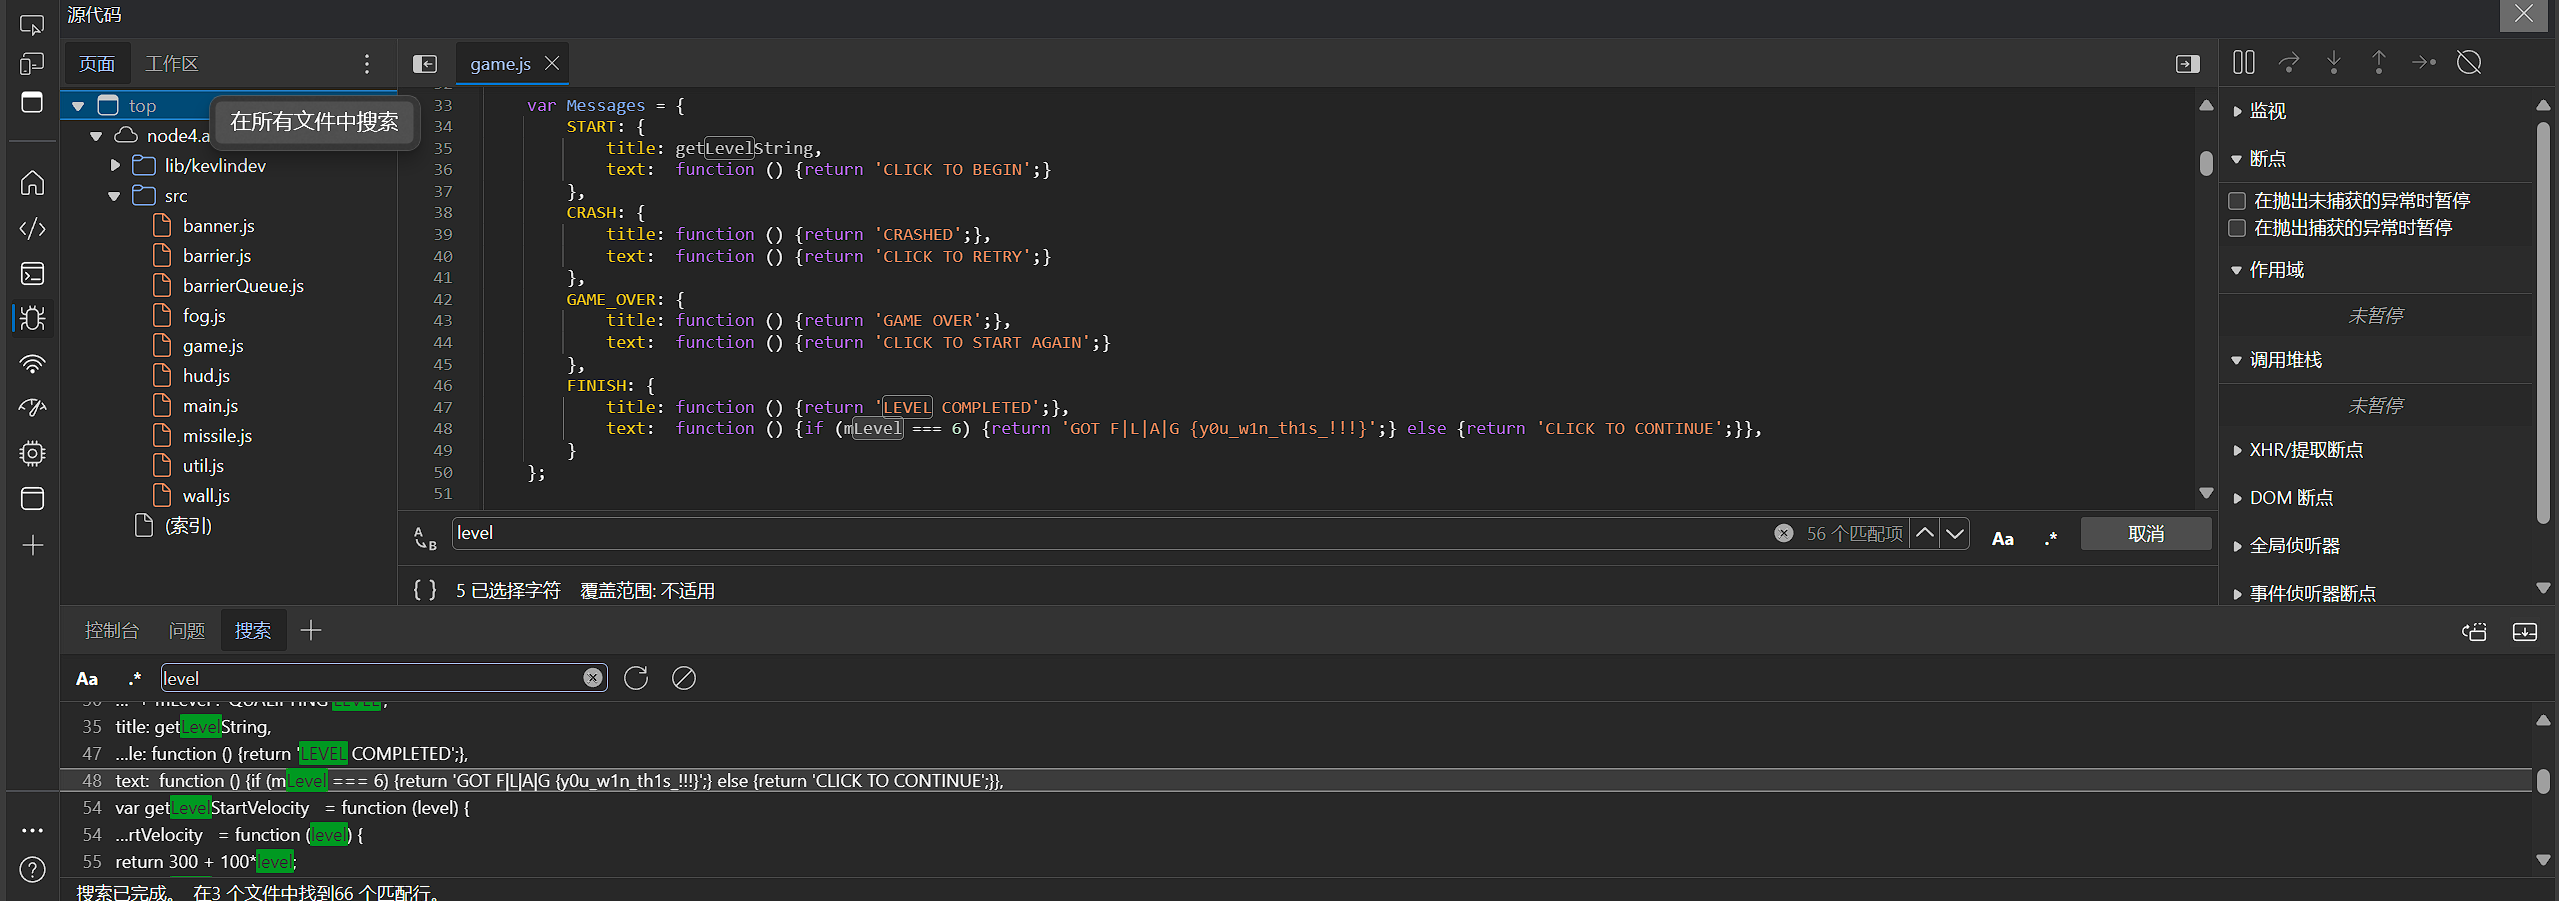2559x901 pixels.
Task: Click the 取消 button in find bar
Action: pyautogui.click(x=2146, y=534)
